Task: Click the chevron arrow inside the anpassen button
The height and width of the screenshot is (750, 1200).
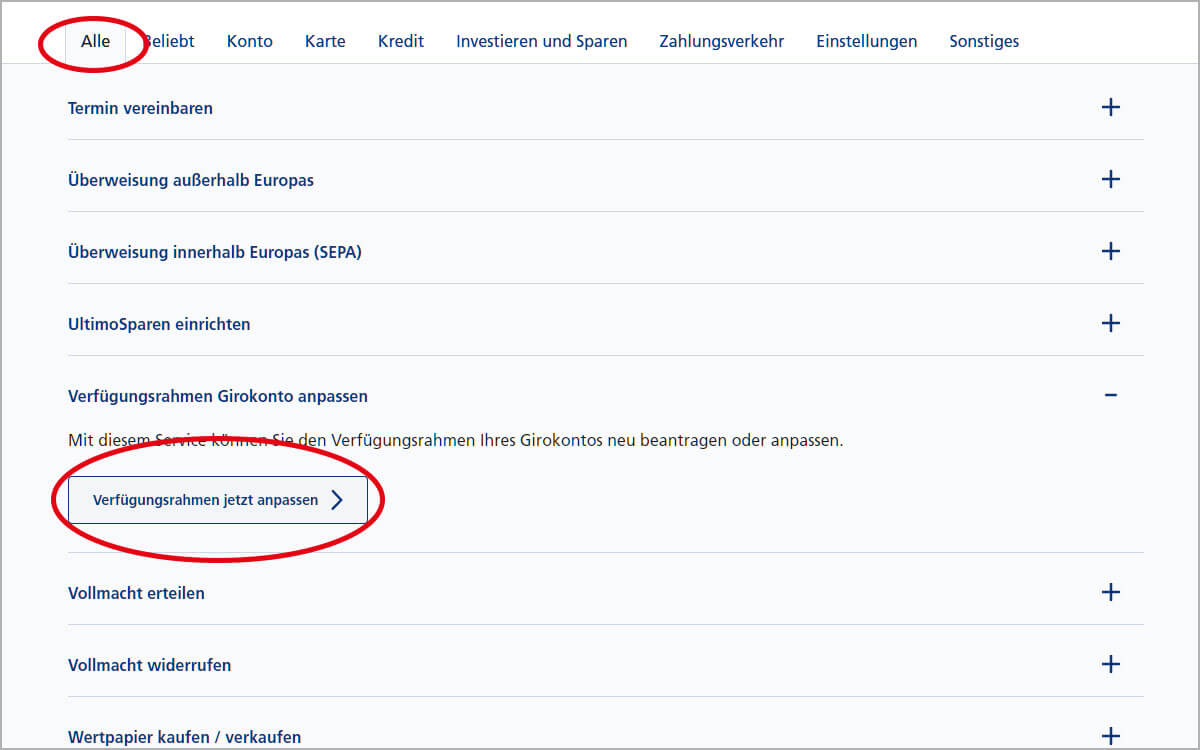Action: [338, 500]
